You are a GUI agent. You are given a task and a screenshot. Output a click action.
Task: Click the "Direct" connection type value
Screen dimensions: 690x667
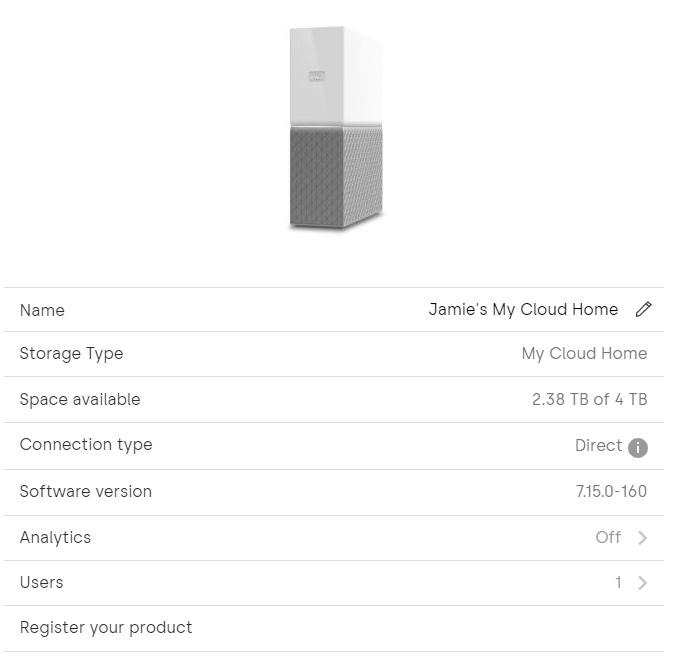click(x=598, y=446)
